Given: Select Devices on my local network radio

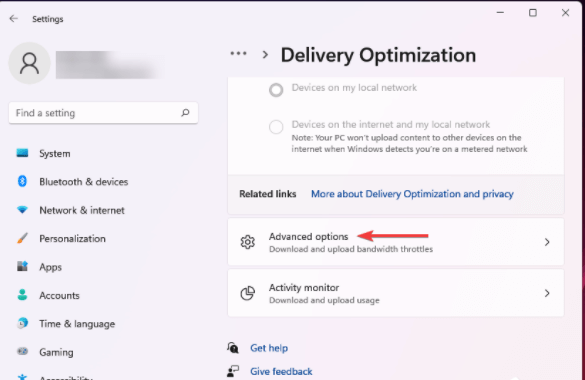Looking at the screenshot, I should point(276,90).
